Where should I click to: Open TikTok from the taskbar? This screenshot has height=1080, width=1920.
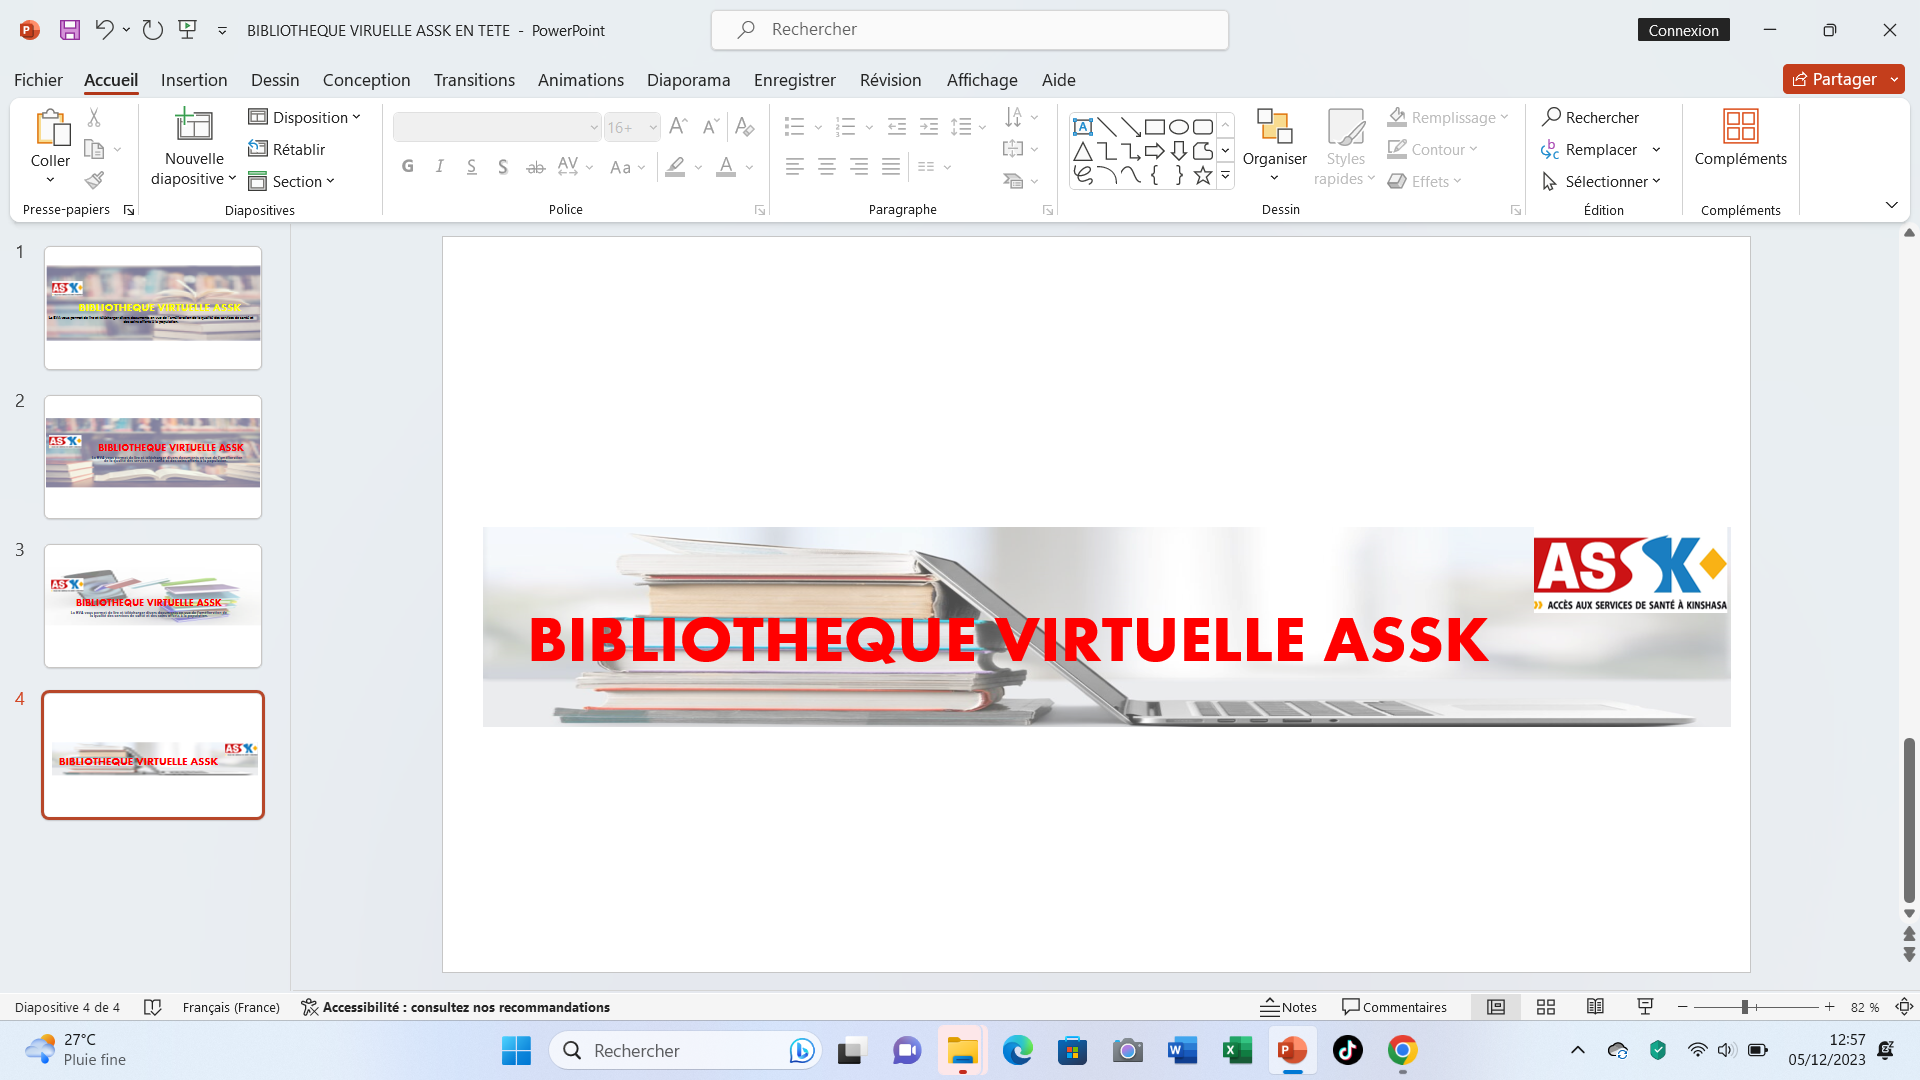tap(1347, 1051)
